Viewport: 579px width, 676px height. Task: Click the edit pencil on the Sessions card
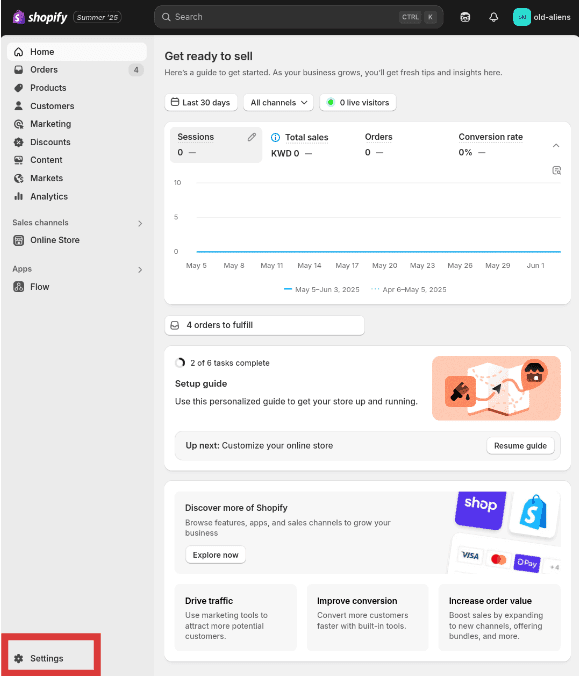tap(252, 137)
